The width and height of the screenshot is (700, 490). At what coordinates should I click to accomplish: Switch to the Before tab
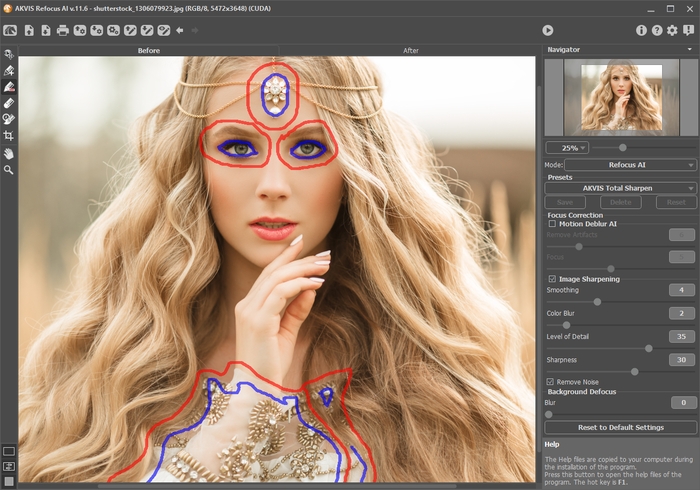coord(149,50)
